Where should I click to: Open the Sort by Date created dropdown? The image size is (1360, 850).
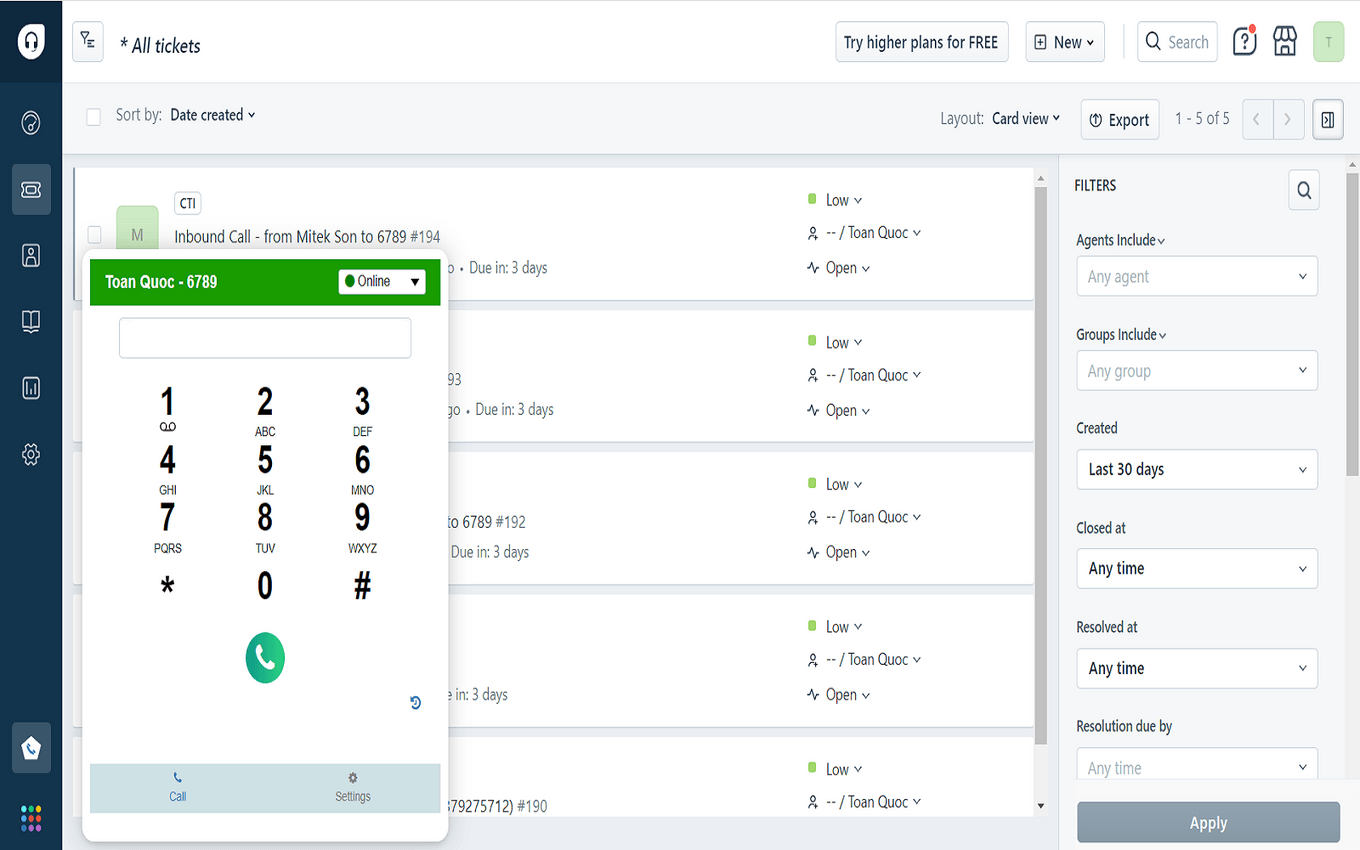(x=213, y=115)
